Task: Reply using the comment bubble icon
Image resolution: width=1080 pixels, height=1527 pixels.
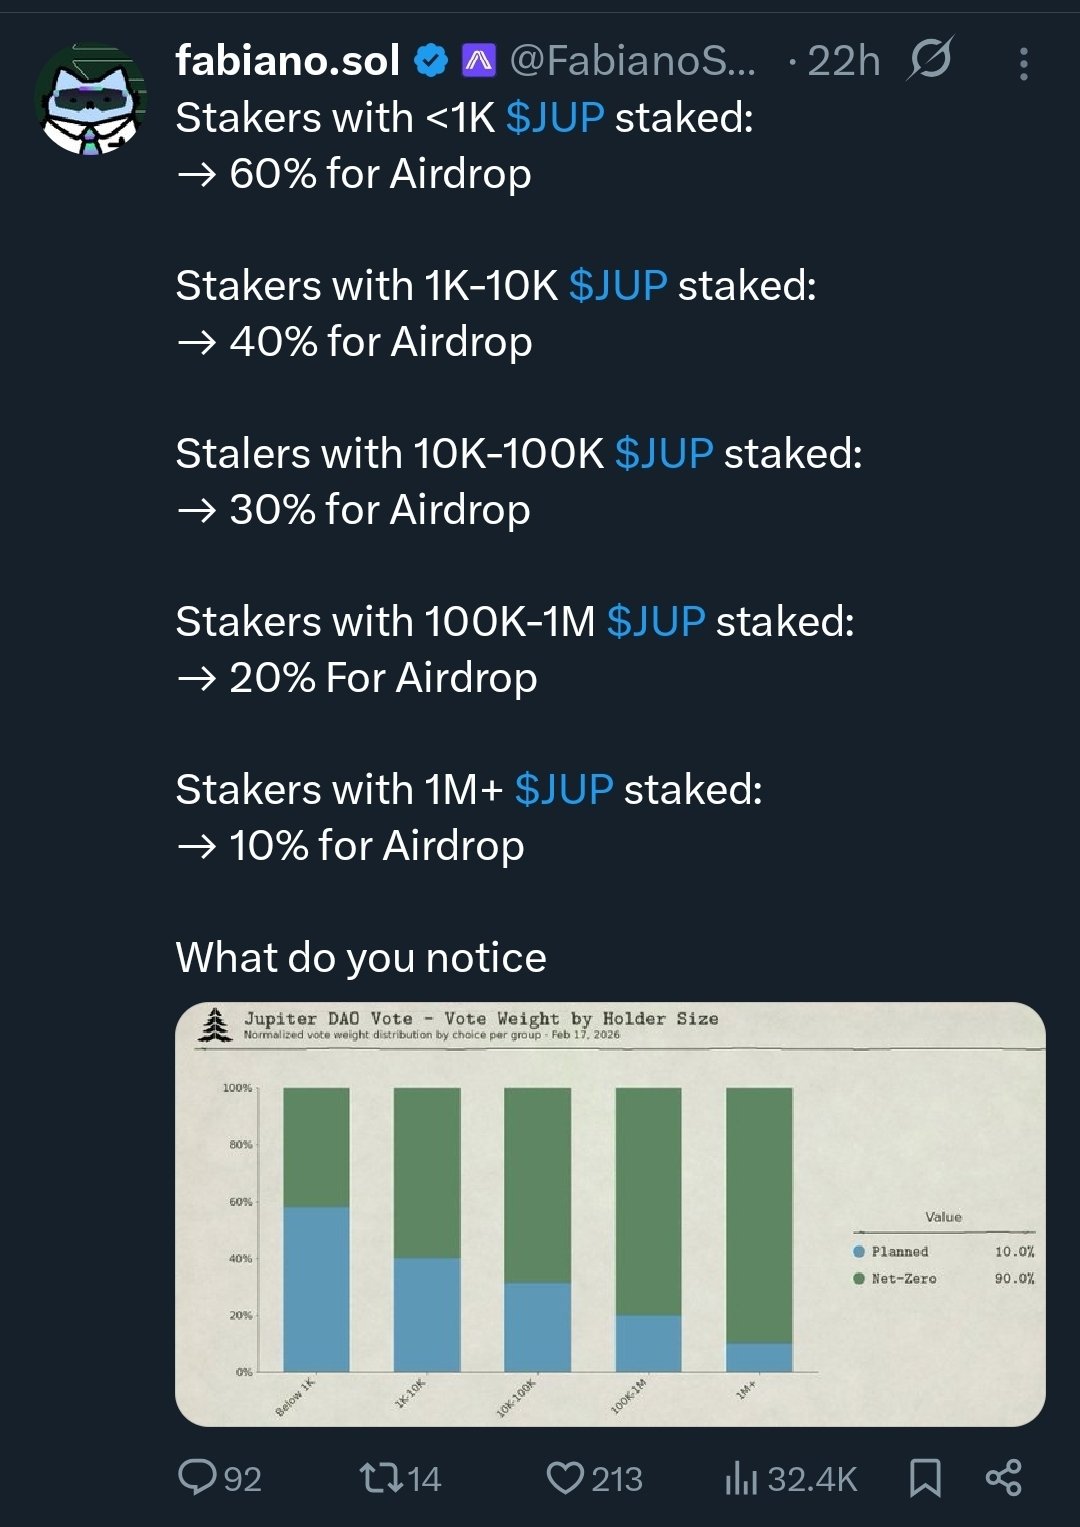Action: pyautogui.click(x=197, y=1477)
